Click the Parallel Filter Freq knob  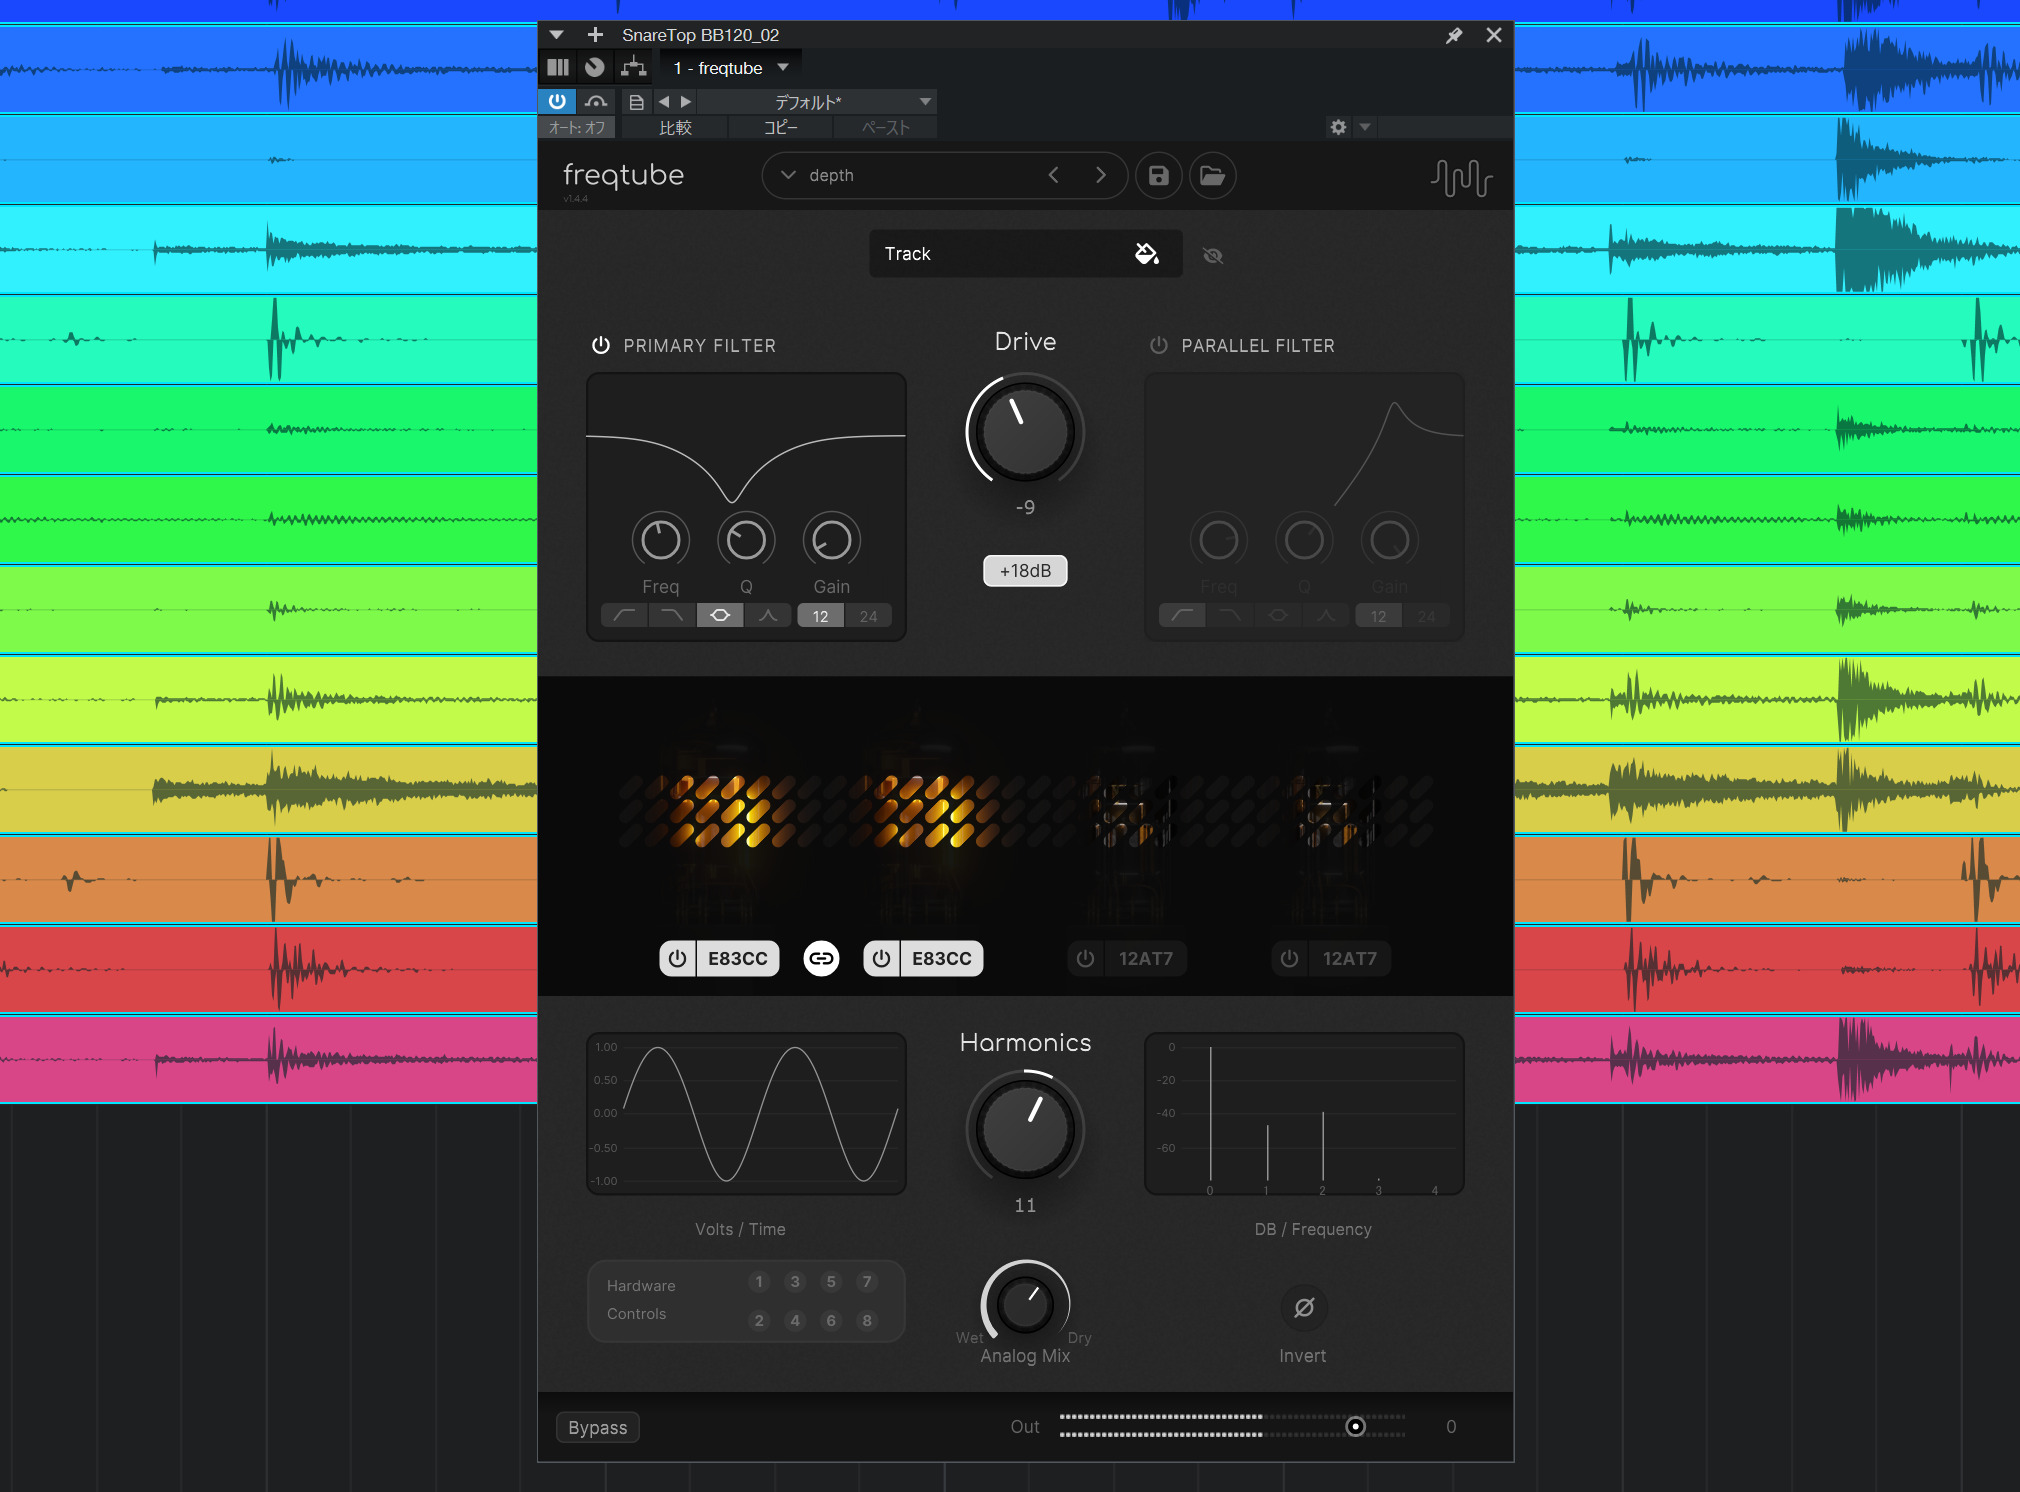1218,540
